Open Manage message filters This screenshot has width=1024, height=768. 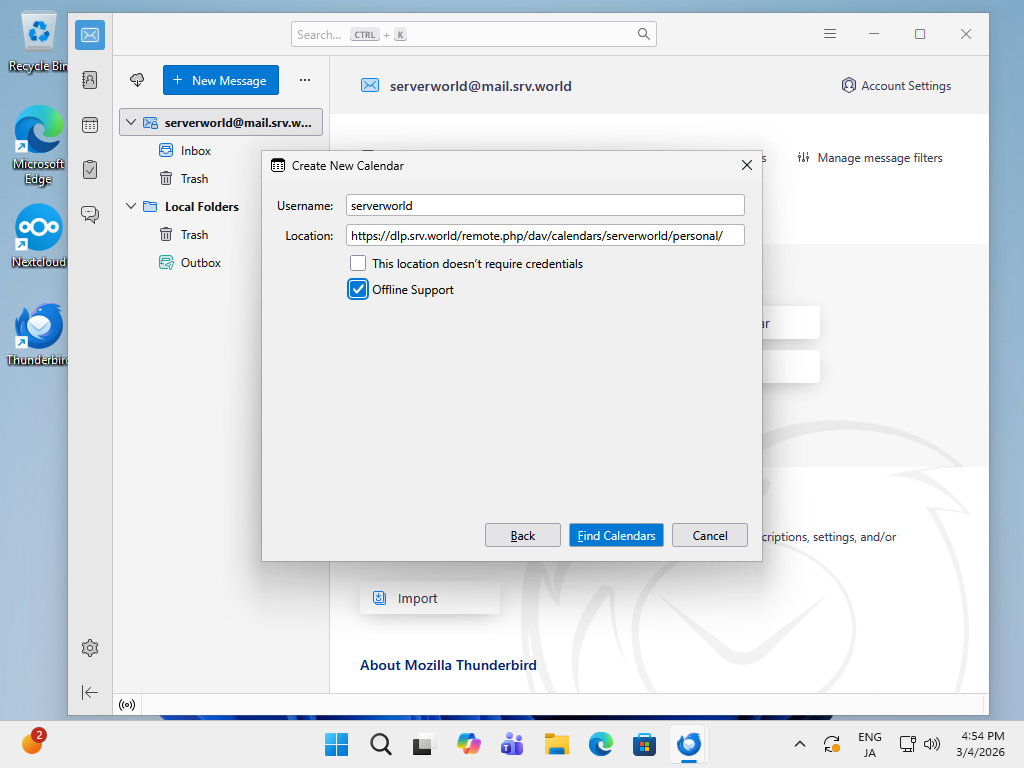point(870,157)
